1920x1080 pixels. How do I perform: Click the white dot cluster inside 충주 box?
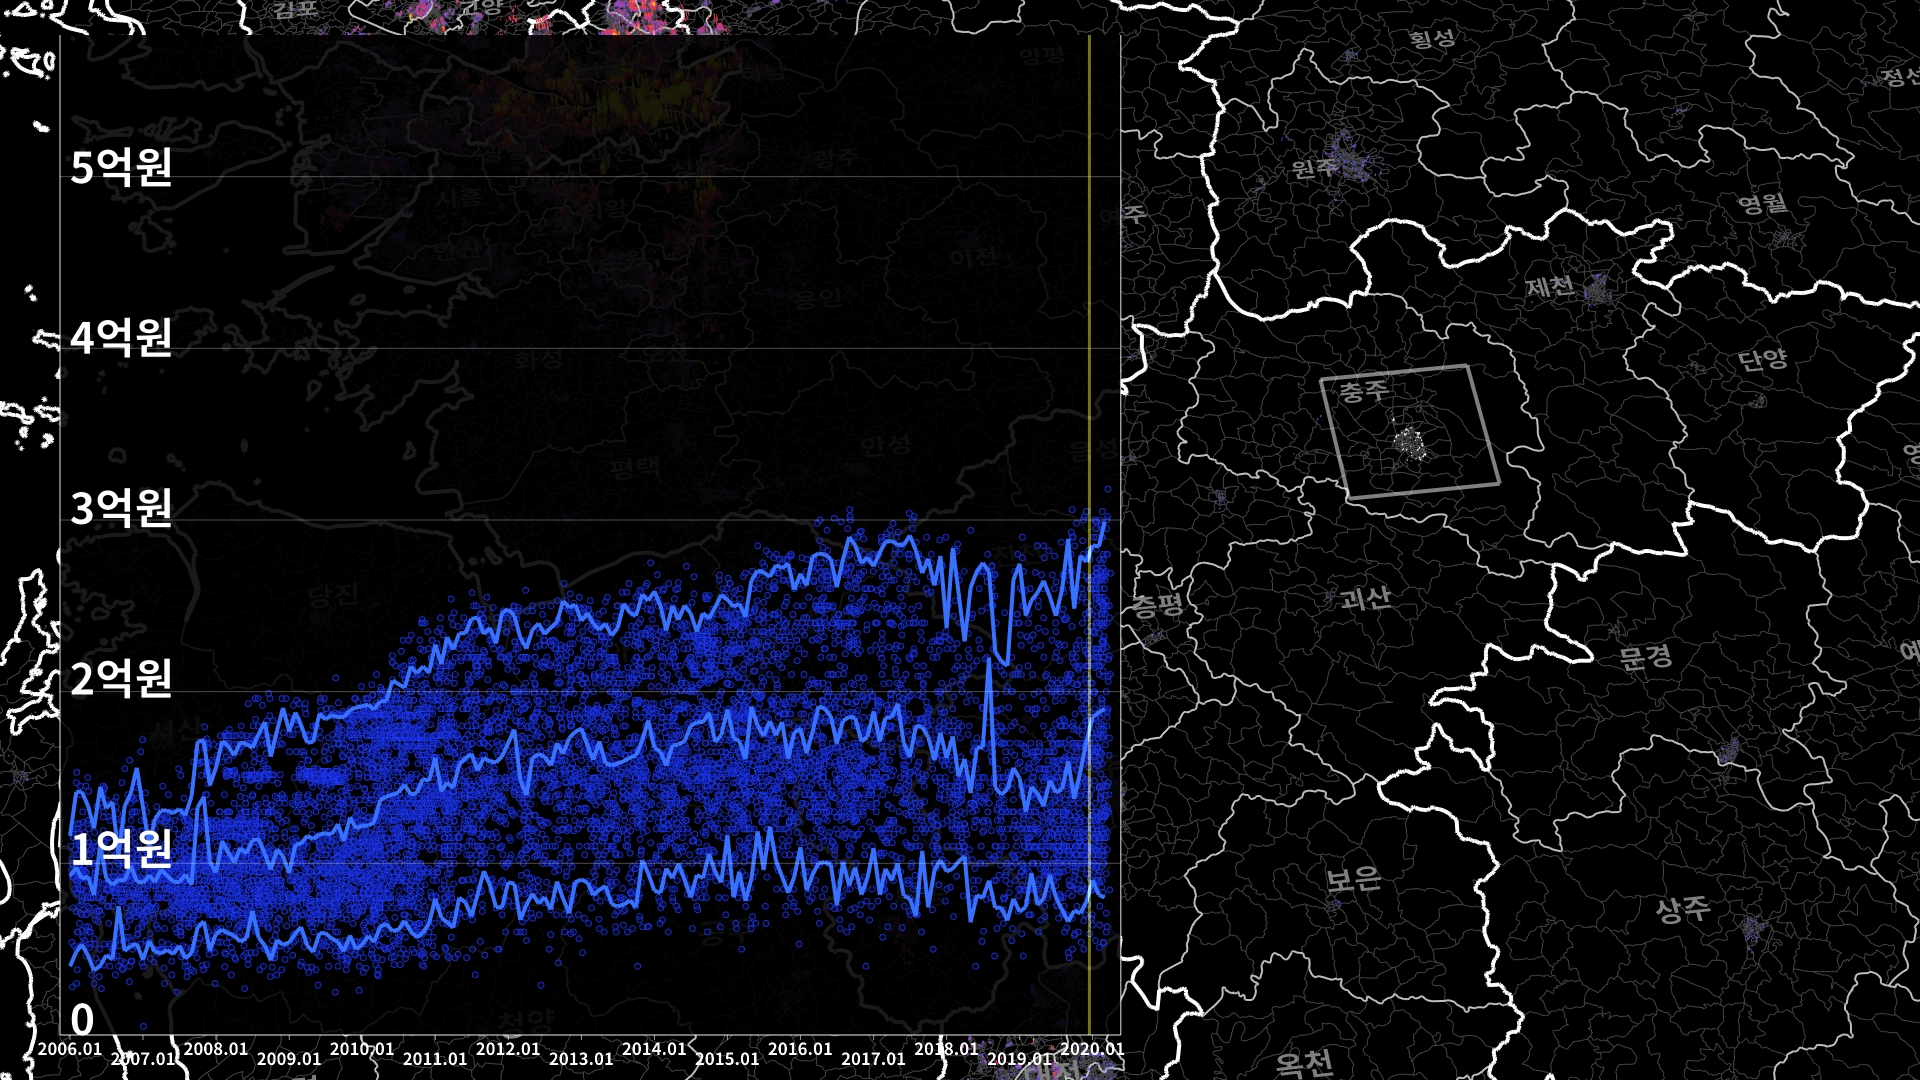point(1411,443)
